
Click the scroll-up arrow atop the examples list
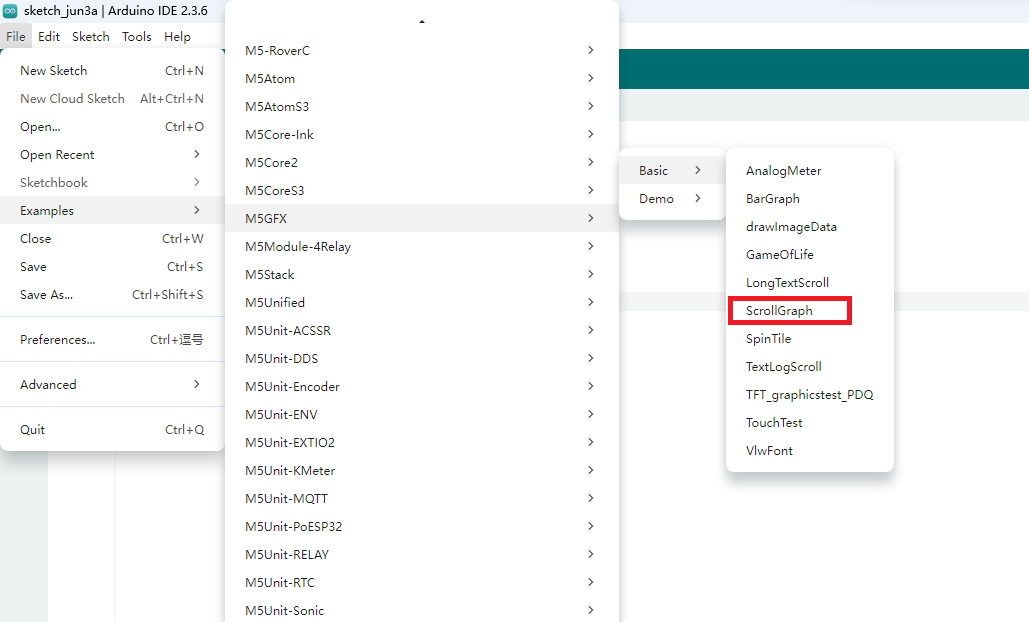point(422,22)
